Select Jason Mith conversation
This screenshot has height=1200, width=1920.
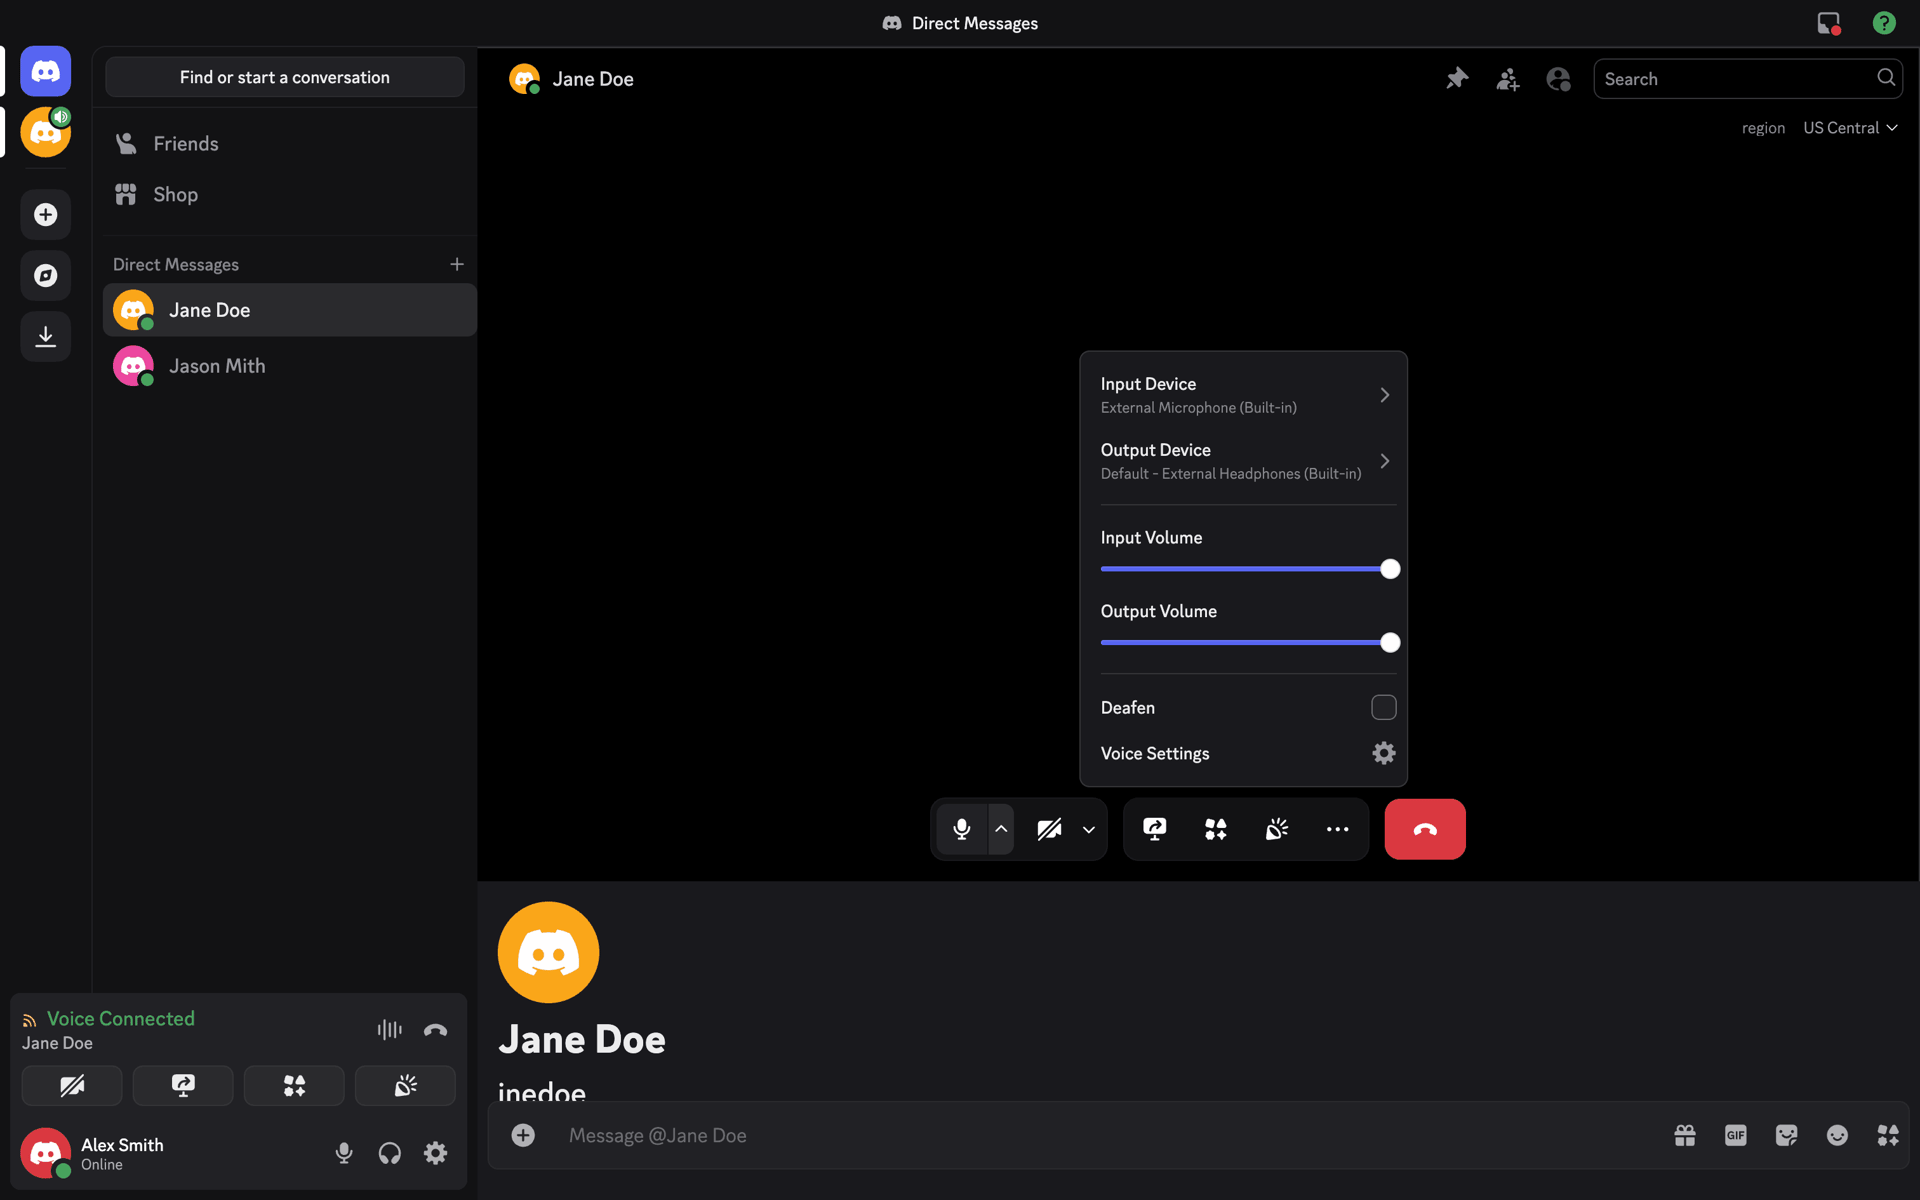click(x=290, y=366)
